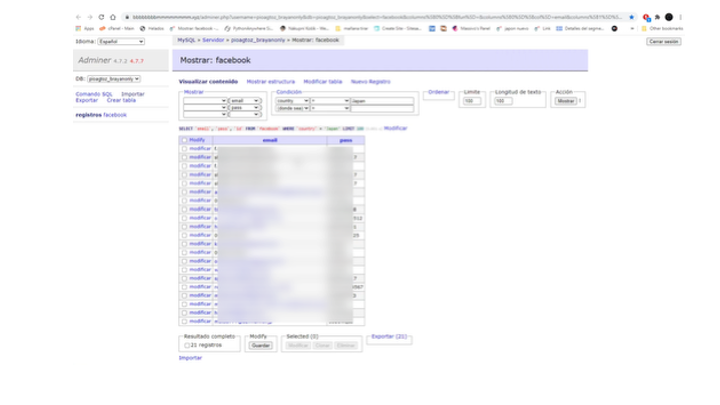720x405 pixels.
Task: Open the Nuevo Registro tab
Action: tap(371, 82)
